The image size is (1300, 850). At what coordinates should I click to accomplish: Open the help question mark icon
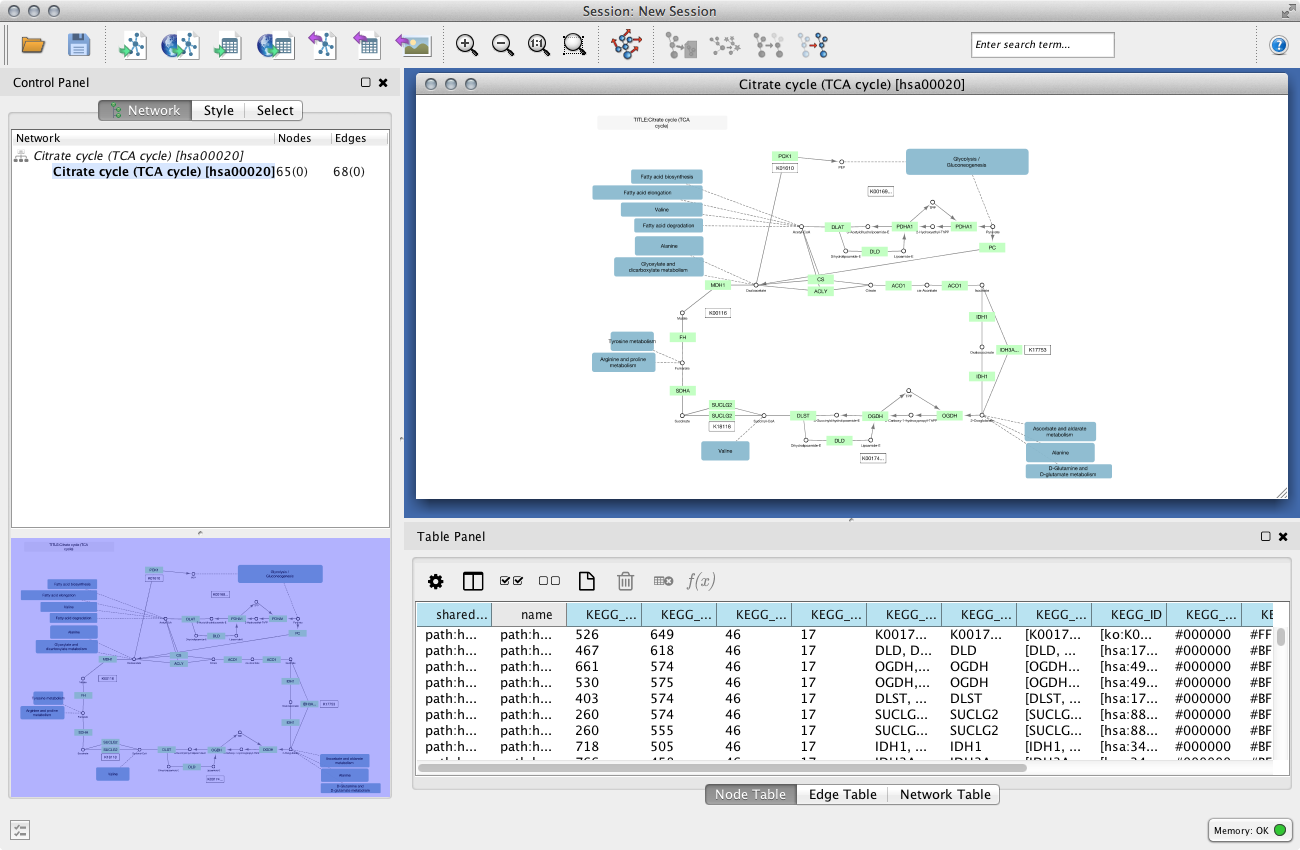(1278, 45)
